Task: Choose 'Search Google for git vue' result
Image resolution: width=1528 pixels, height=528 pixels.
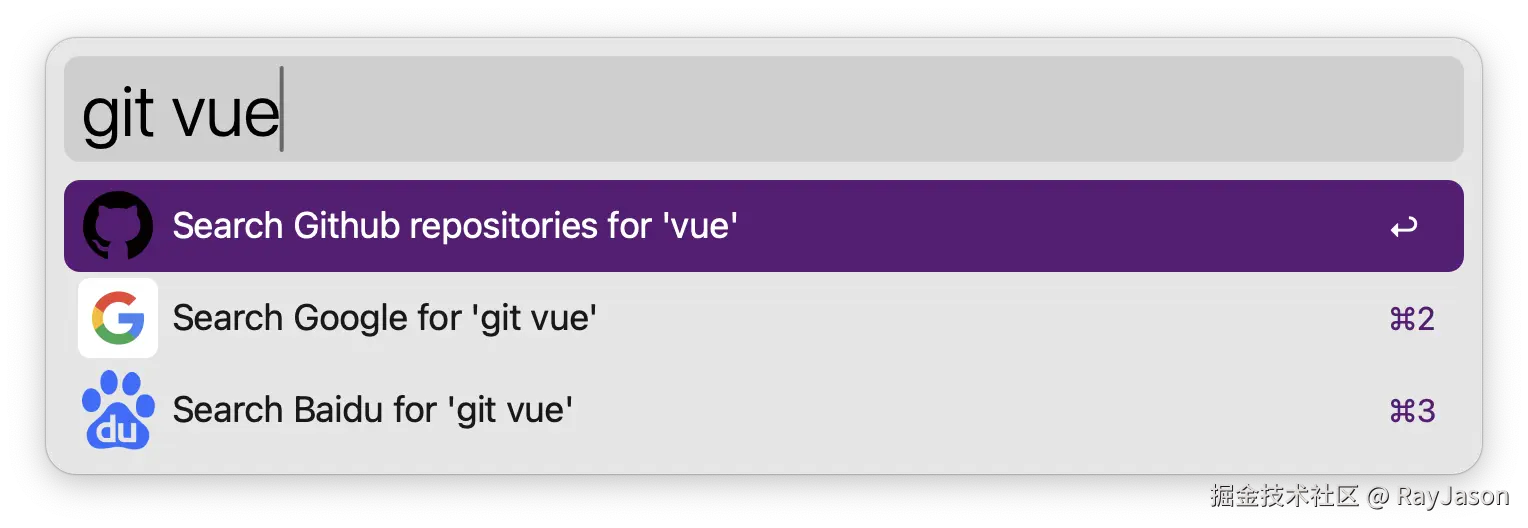Action: coord(385,318)
